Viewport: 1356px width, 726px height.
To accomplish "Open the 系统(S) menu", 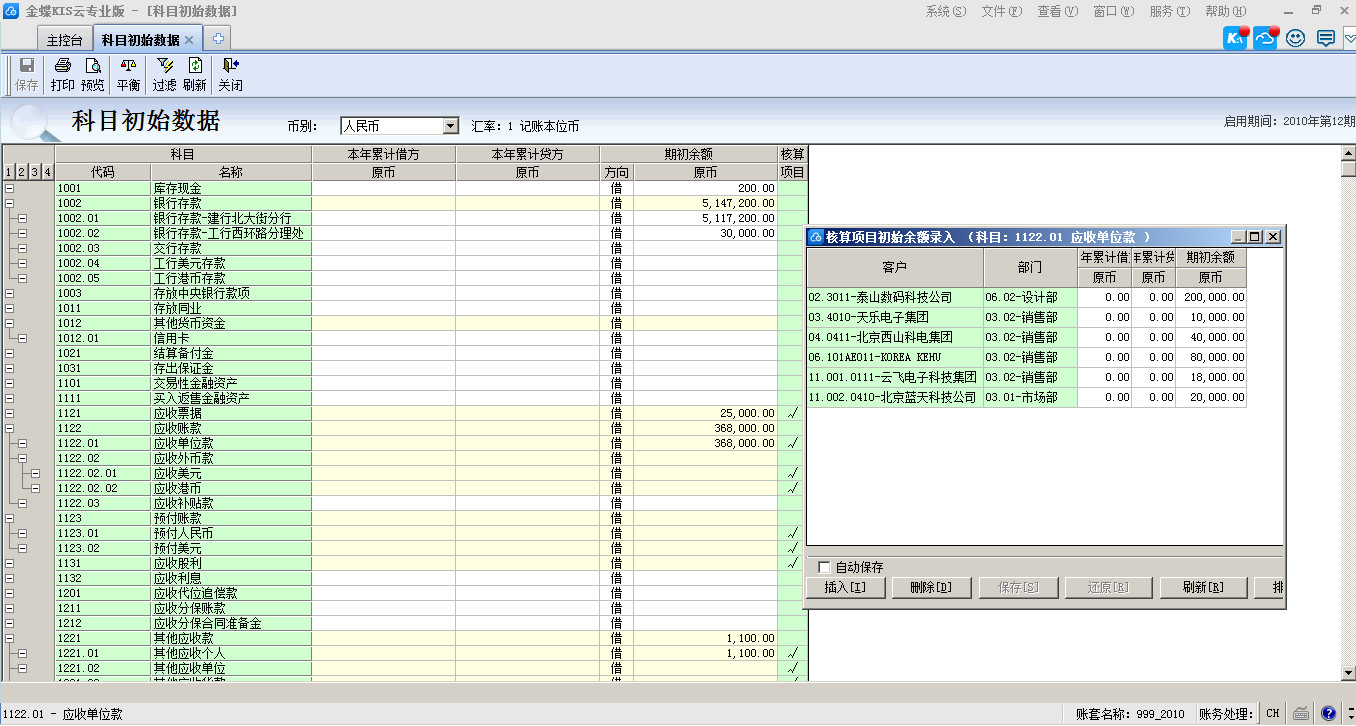I will [945, 11].
